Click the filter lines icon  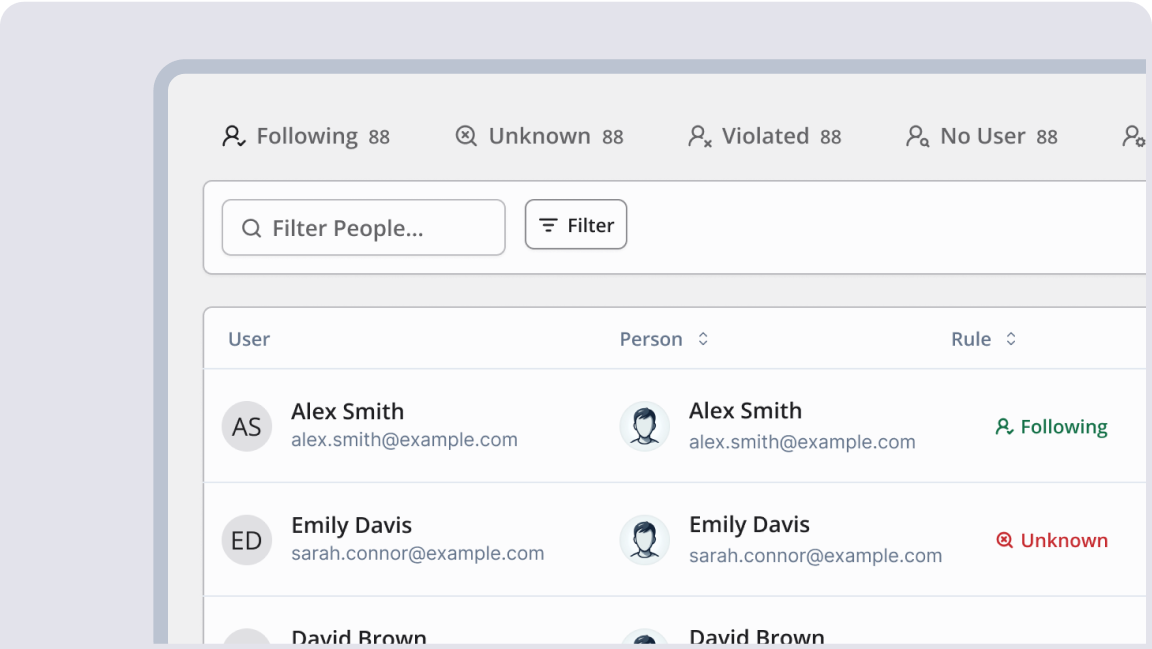(548, 226)
